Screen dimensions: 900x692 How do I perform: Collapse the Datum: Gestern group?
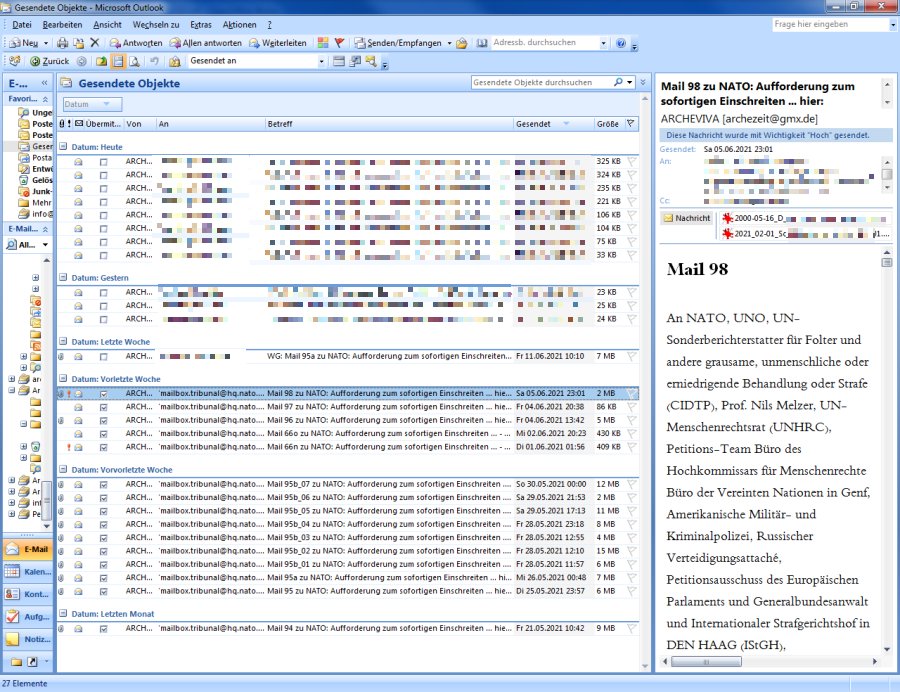64,278
